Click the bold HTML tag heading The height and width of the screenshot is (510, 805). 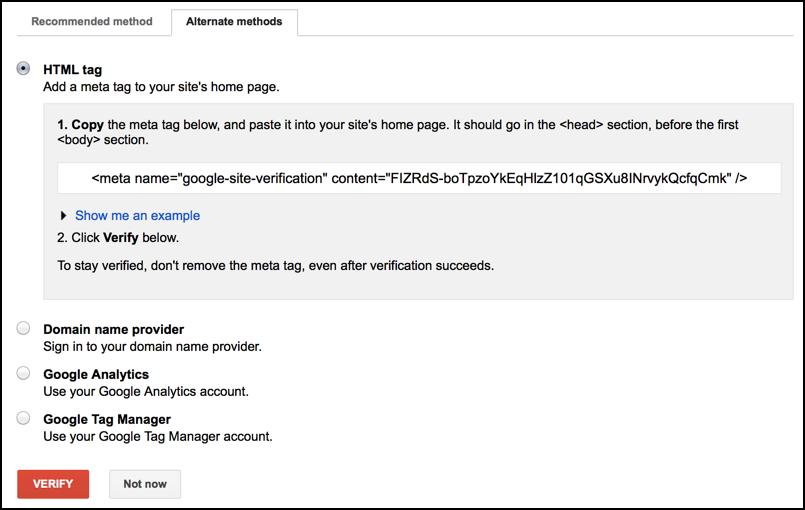coord(72,70)
